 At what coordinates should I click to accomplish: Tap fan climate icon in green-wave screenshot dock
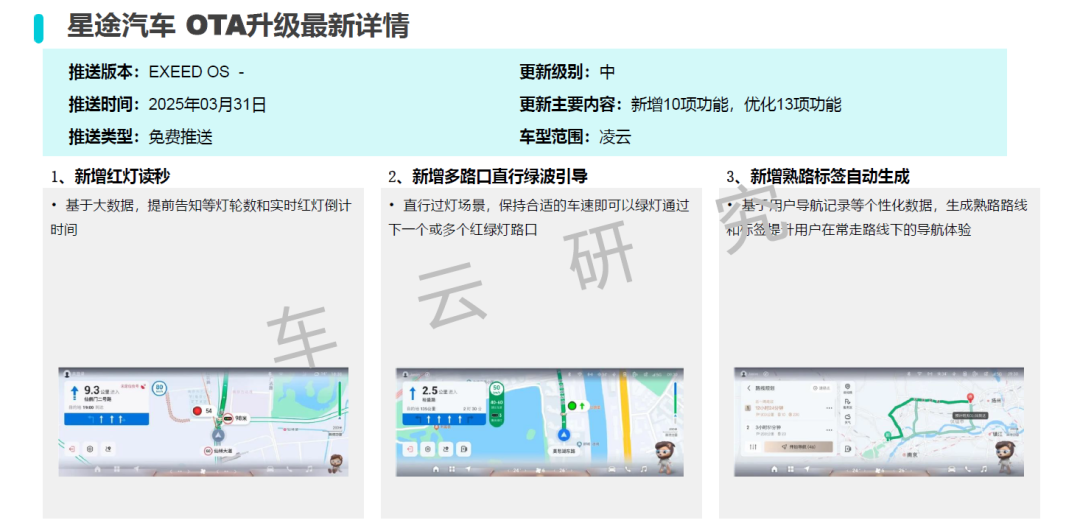(x=538, y=471)
